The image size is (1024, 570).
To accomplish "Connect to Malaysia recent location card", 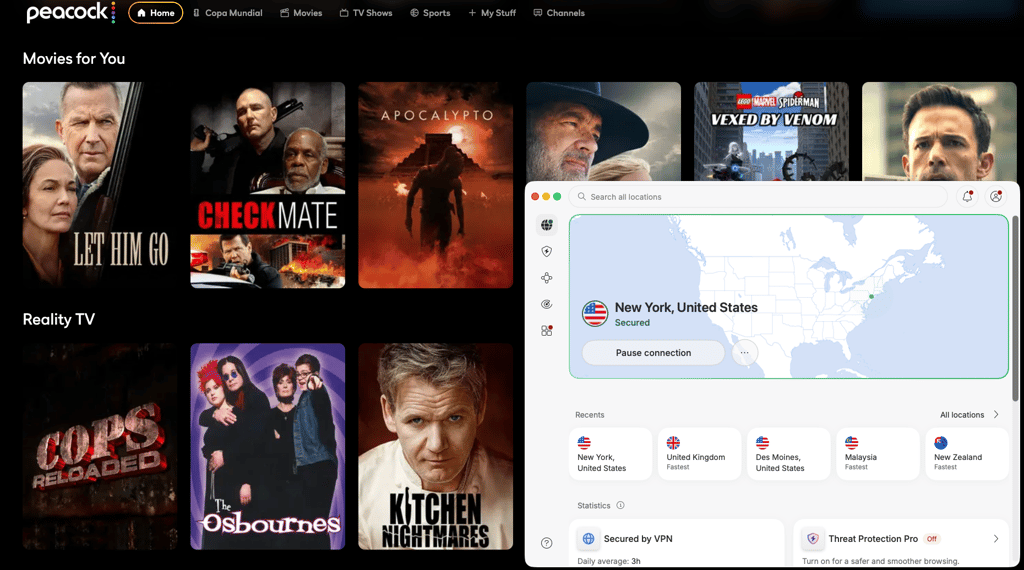I will tap(878, 454).
